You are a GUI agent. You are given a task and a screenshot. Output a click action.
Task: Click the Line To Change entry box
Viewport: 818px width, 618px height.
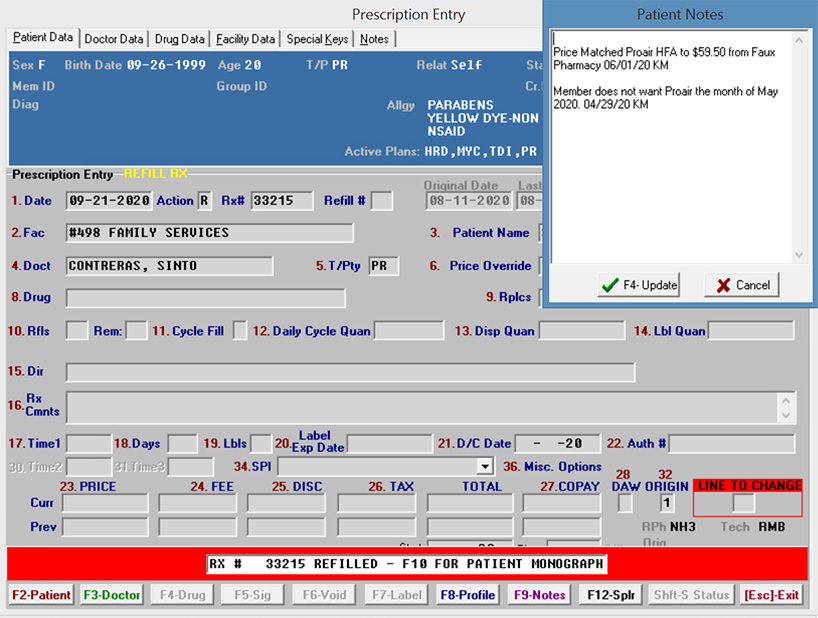tap(744, 503)
